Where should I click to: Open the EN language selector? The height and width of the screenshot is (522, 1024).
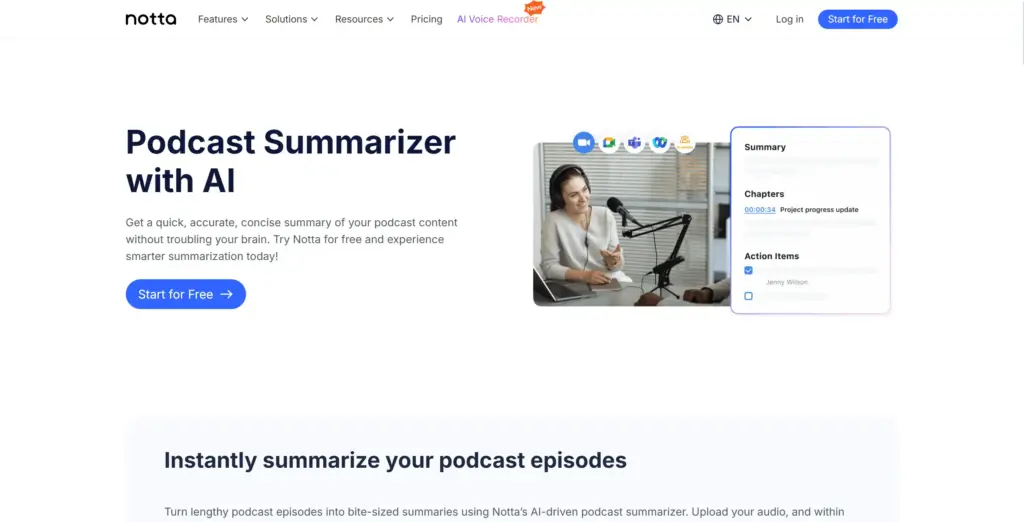click(x=739, y=19)
